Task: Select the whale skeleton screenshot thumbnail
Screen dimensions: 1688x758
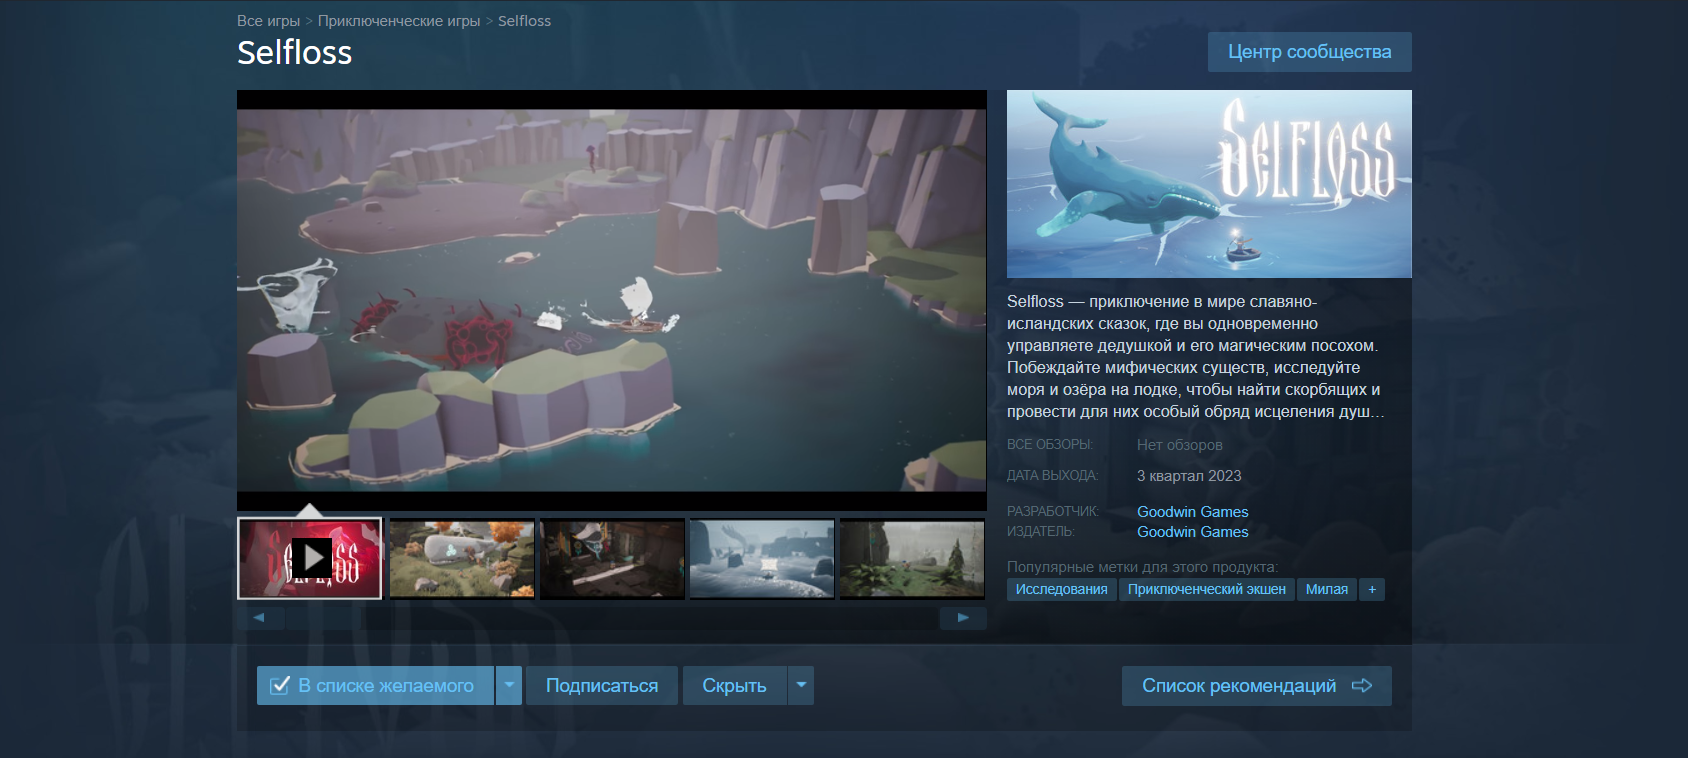Action: pos(462,558)
